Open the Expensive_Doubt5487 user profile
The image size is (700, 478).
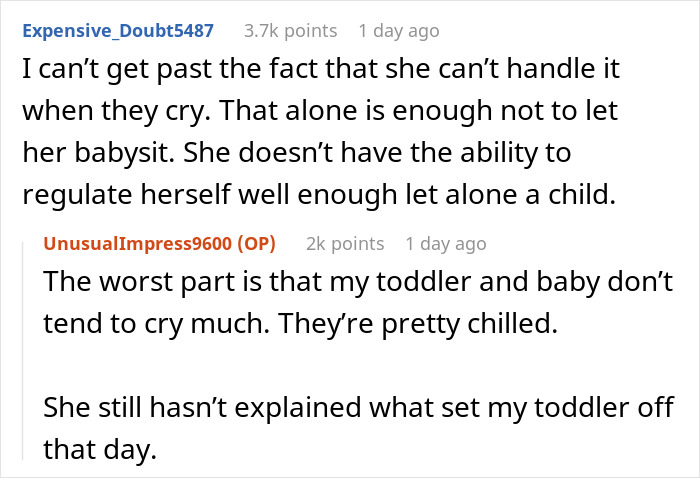pyautogui.click(x=118, y=31)
